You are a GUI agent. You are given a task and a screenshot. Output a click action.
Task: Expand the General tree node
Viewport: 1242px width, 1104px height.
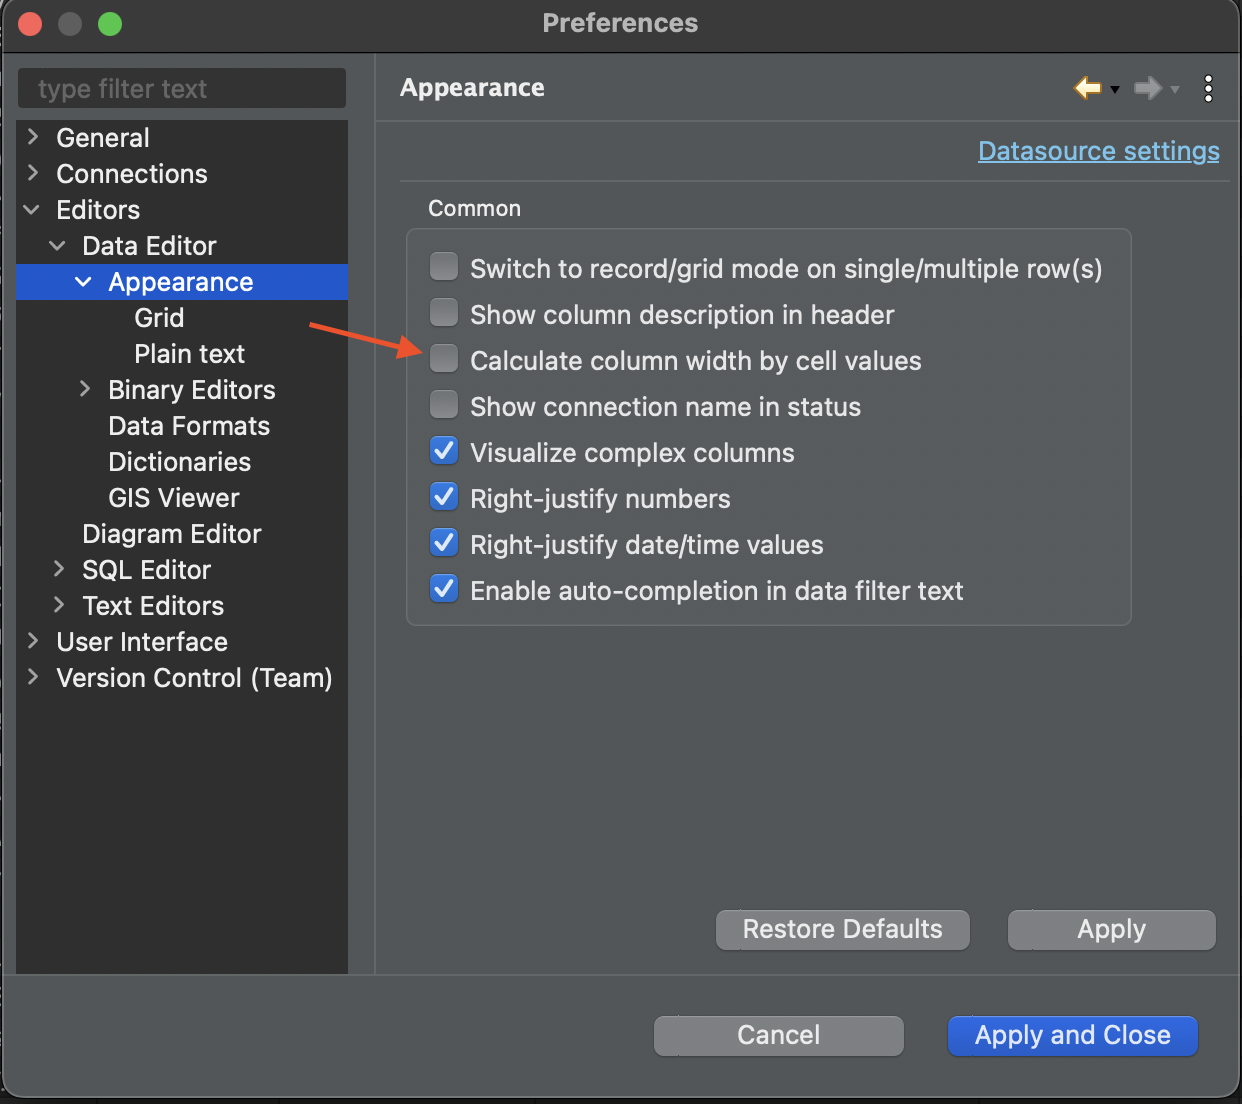coord(31,137)
